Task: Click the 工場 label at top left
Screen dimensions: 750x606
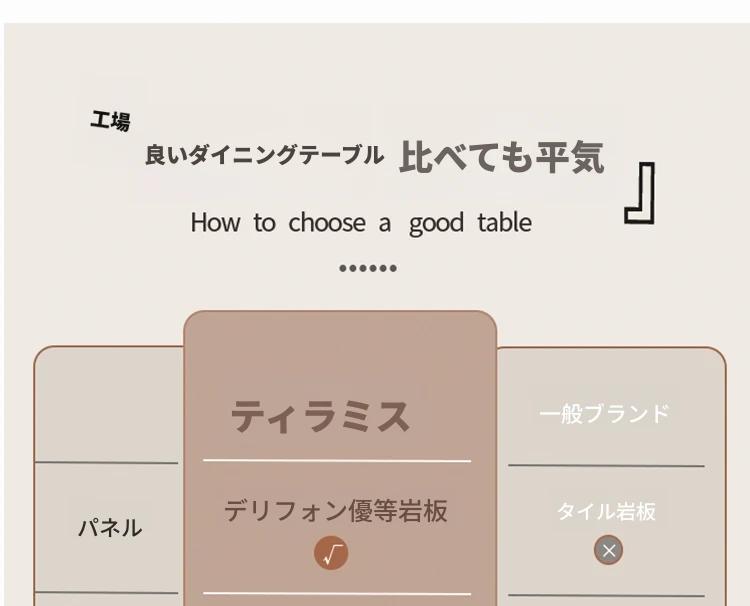Action: pos(110,121)
